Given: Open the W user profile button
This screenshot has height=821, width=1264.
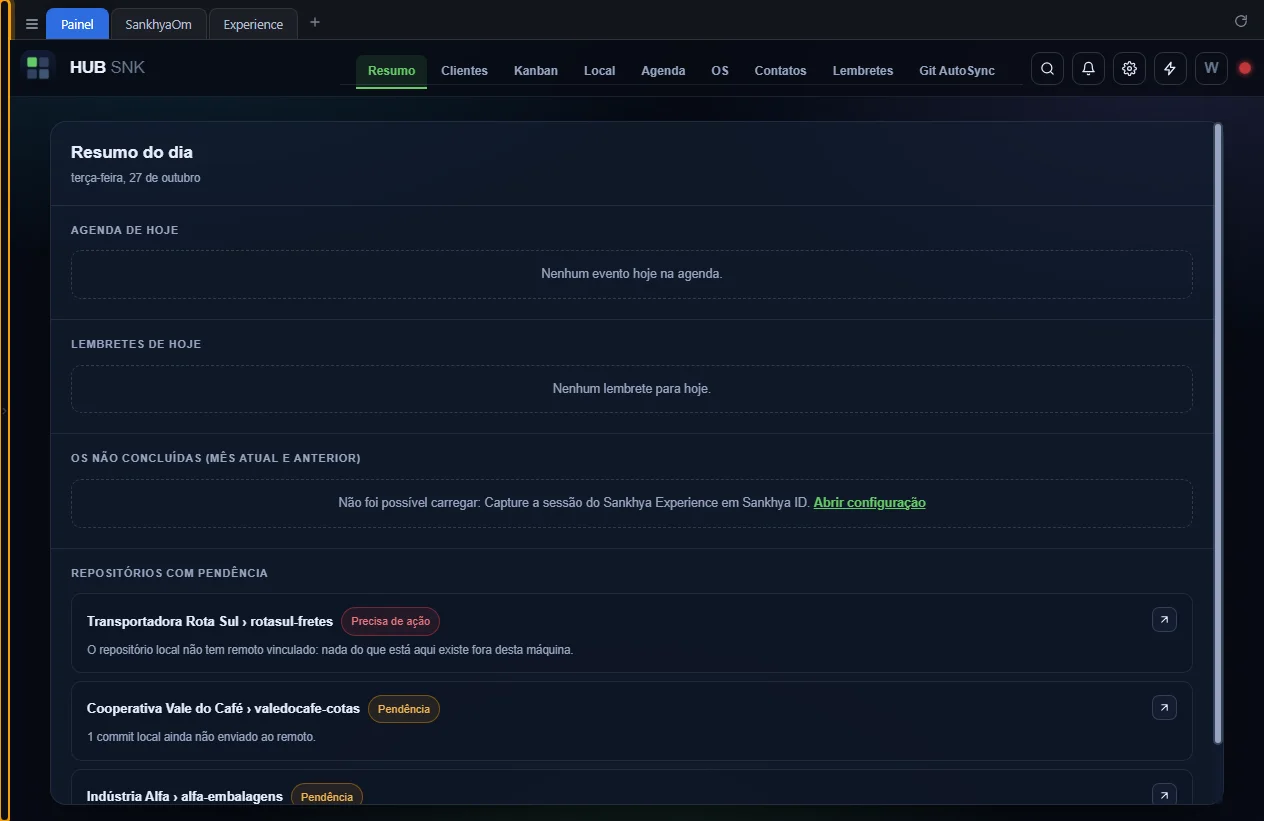Looking at the screenshot, I should 1211,68.
